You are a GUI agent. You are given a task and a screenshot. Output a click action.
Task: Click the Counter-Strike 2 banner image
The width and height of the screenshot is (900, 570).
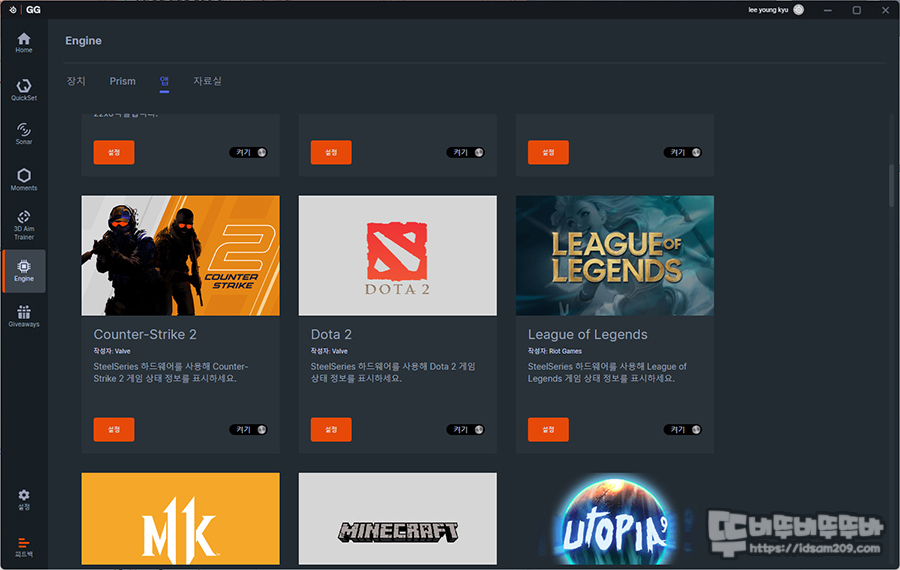pyautogui.click(x=180, y=255)
